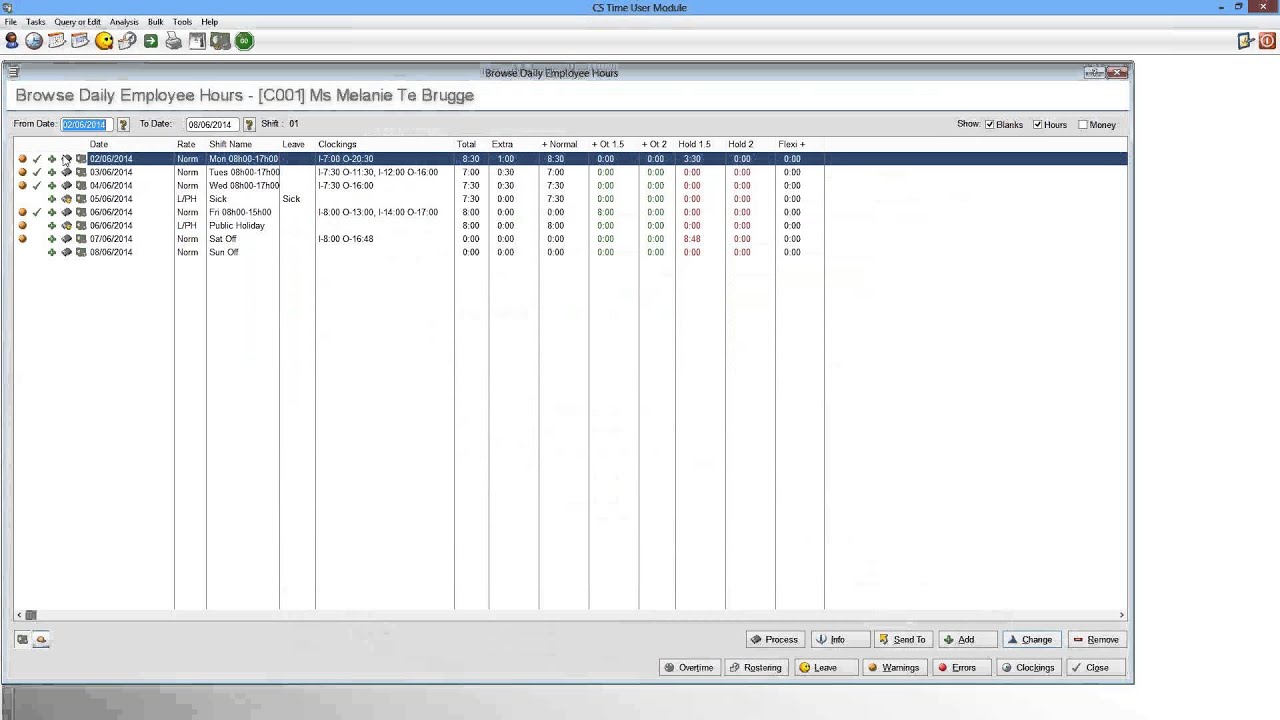Image resolution: width=1280 pixels, height=720 pixels.
Task: Open the Overtime button
Action: 689,668
